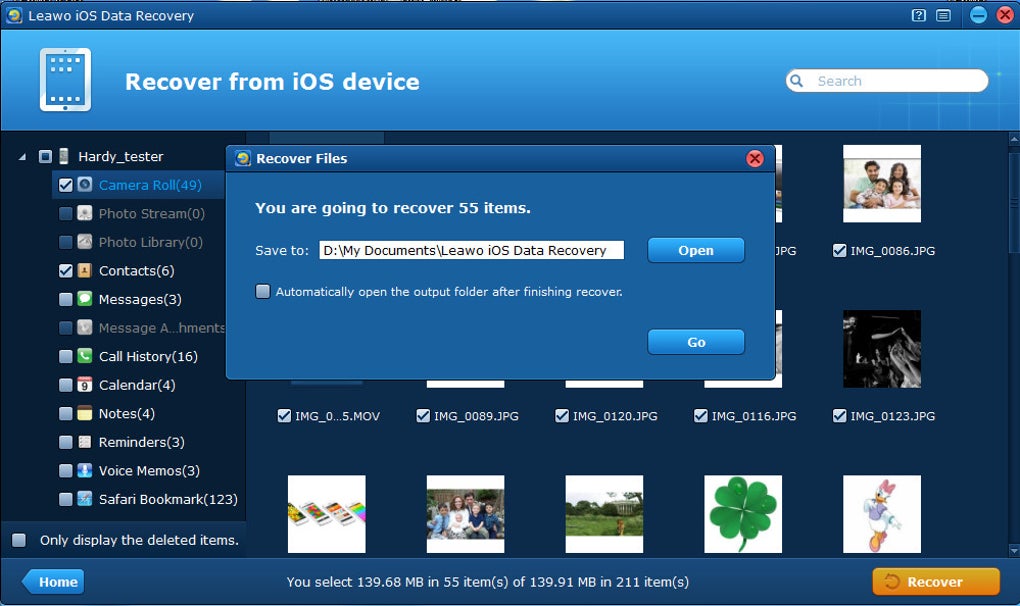Uncheck the Camera Roll checkbox

point(66,185)
